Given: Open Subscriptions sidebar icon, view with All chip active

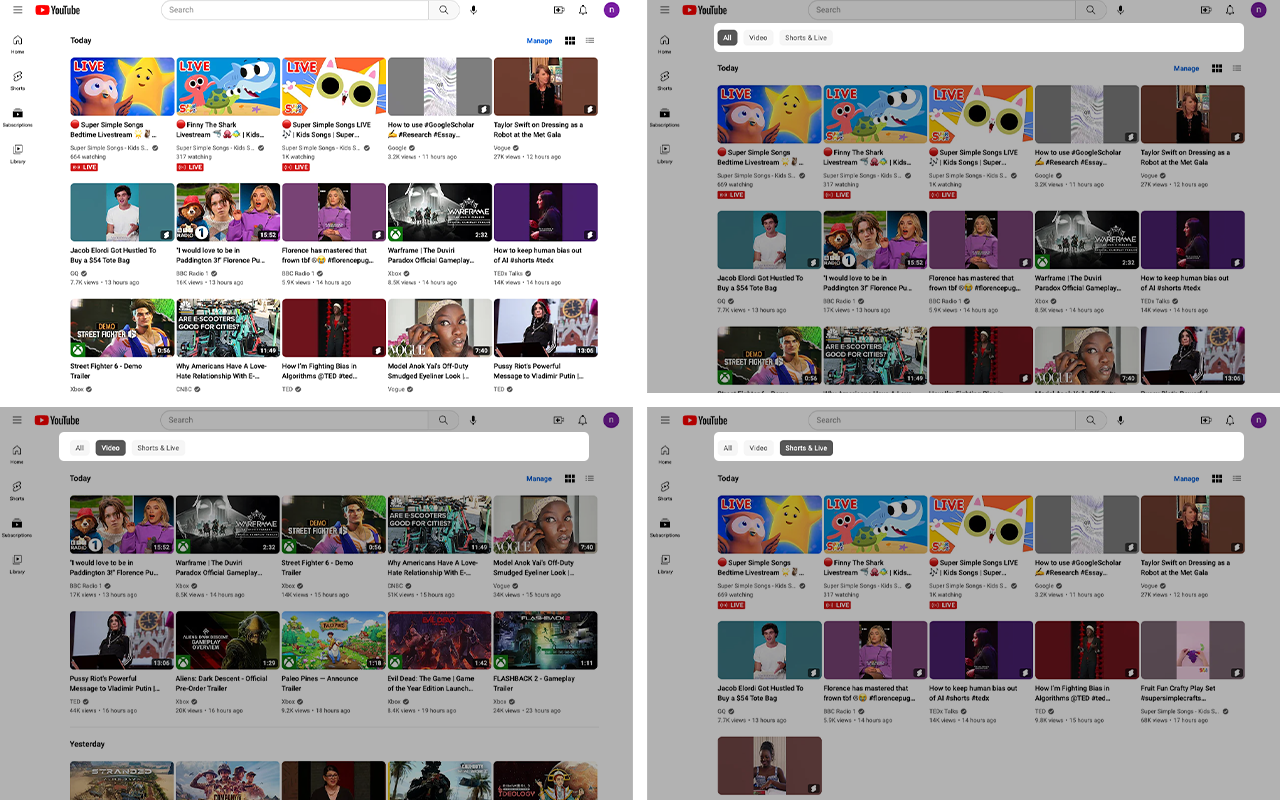Looking at the screenshot, I should [x=665, y=116].
